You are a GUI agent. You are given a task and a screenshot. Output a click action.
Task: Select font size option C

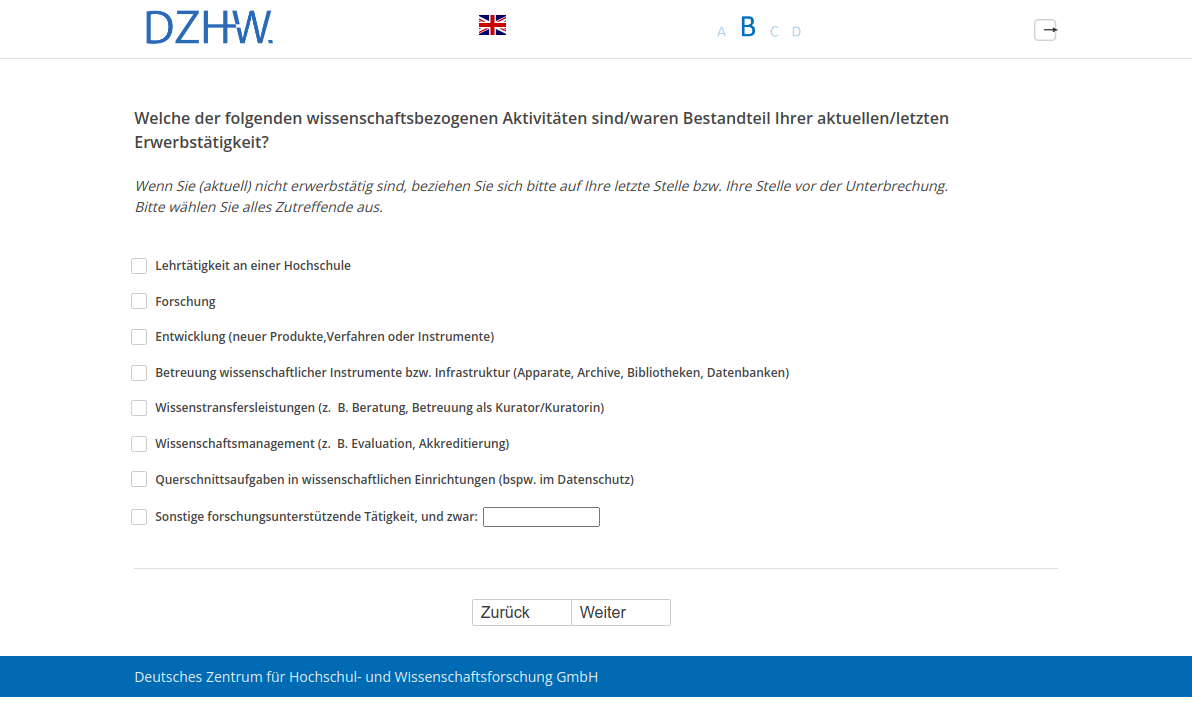point(774,32)
